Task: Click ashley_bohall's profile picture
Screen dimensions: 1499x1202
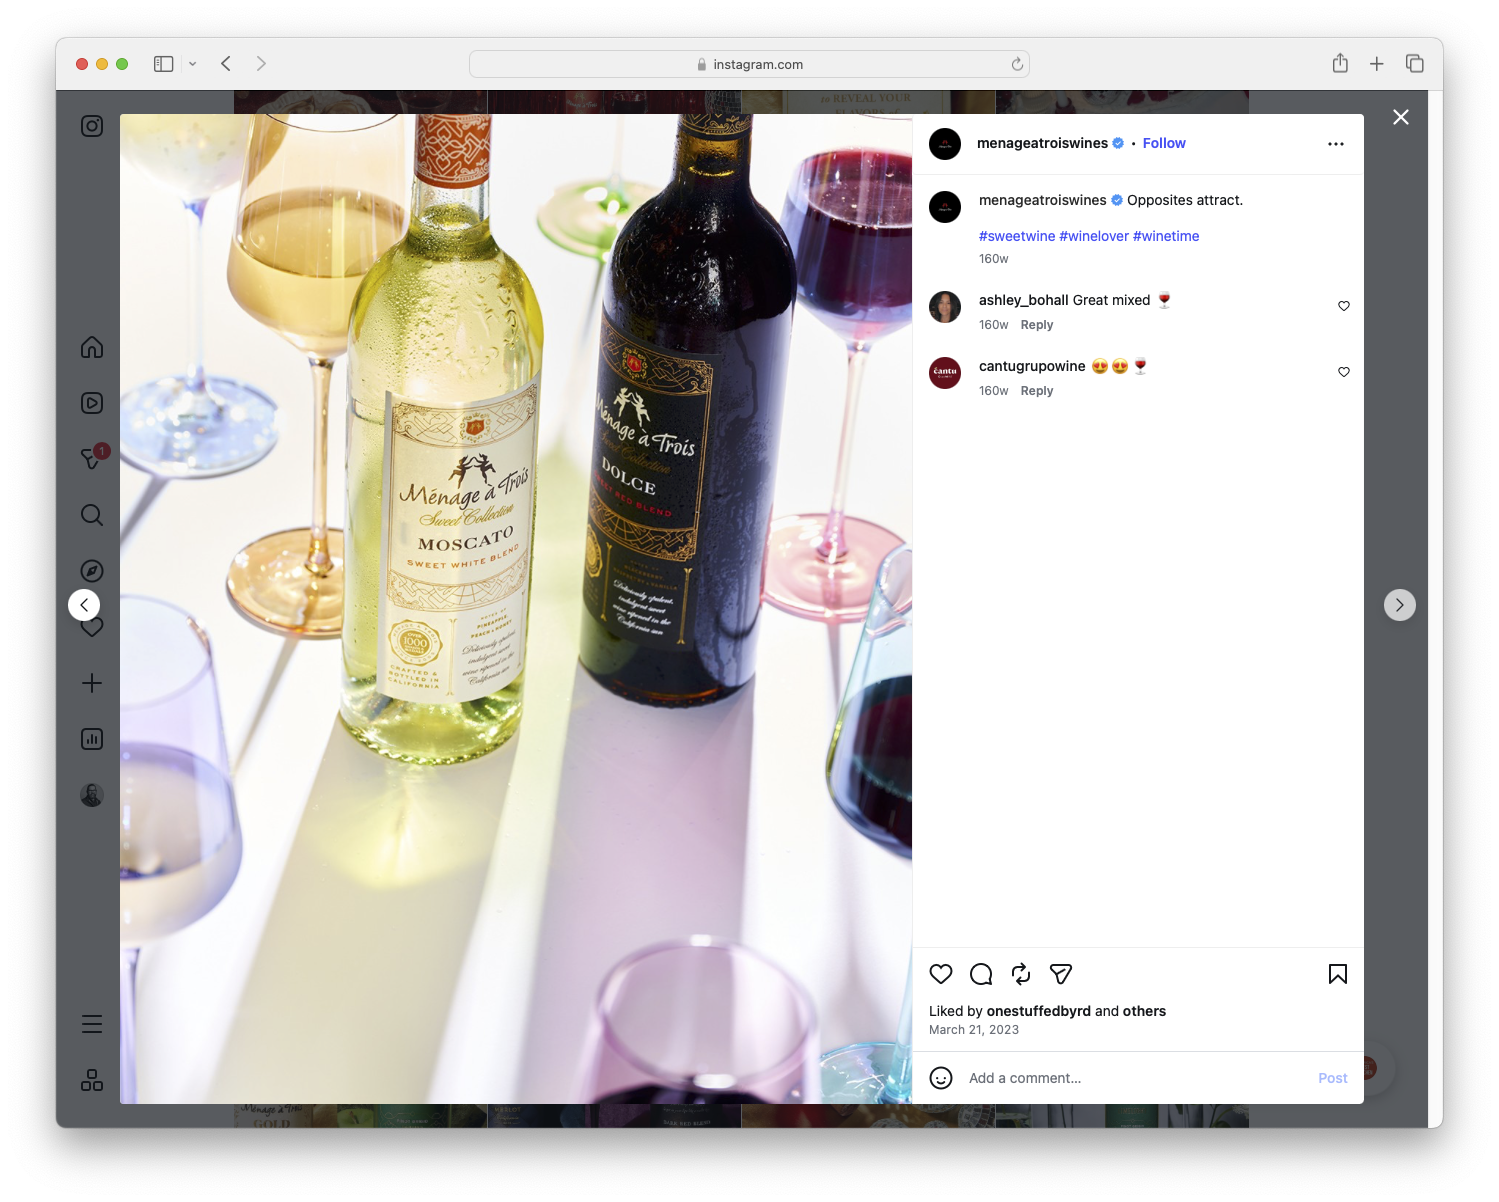Action: pyautogui.click(x=945, y=307)
